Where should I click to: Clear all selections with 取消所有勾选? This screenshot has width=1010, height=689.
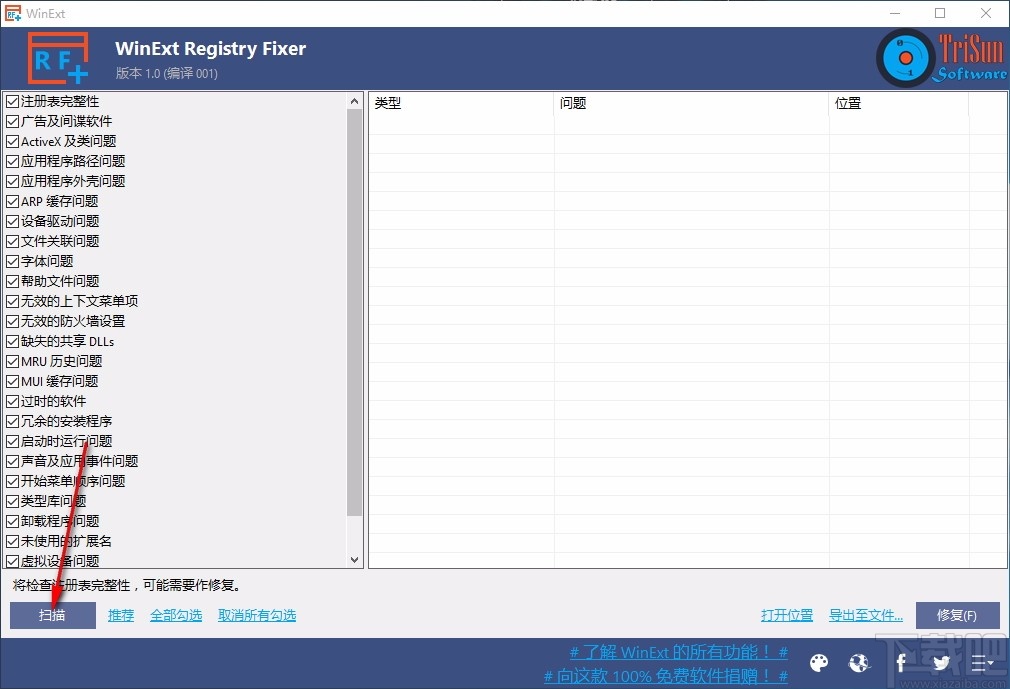pos(257,615)
